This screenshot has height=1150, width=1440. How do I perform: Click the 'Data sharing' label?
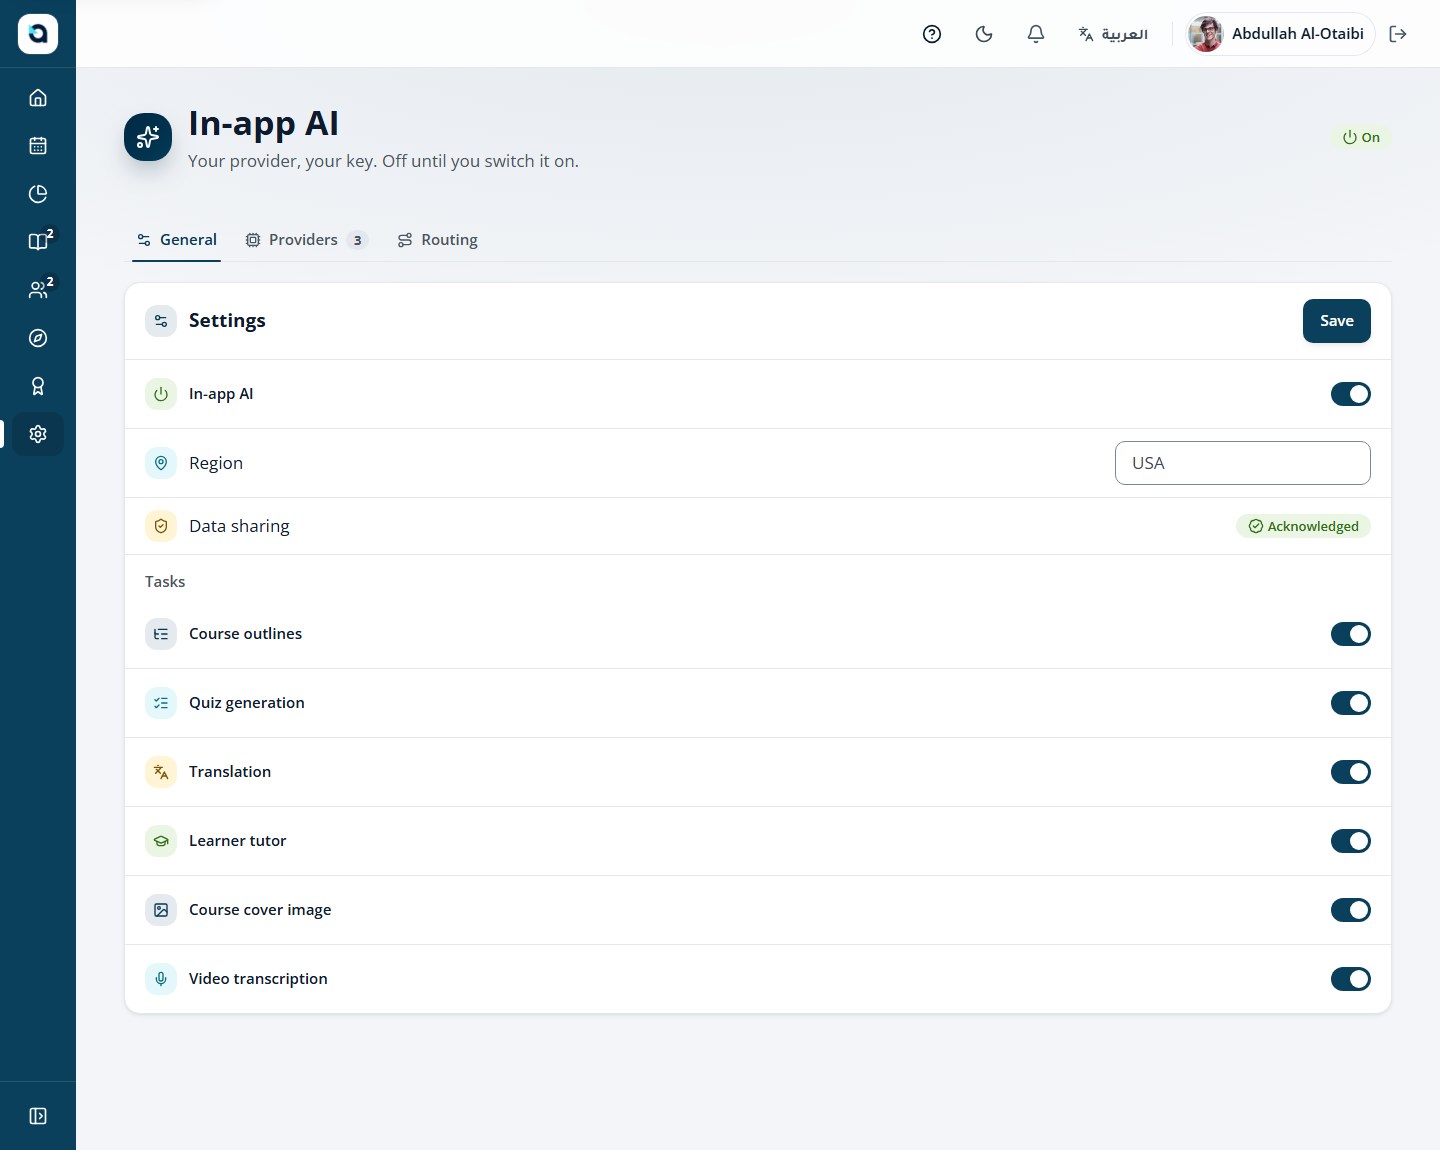[x=239, y=526]
